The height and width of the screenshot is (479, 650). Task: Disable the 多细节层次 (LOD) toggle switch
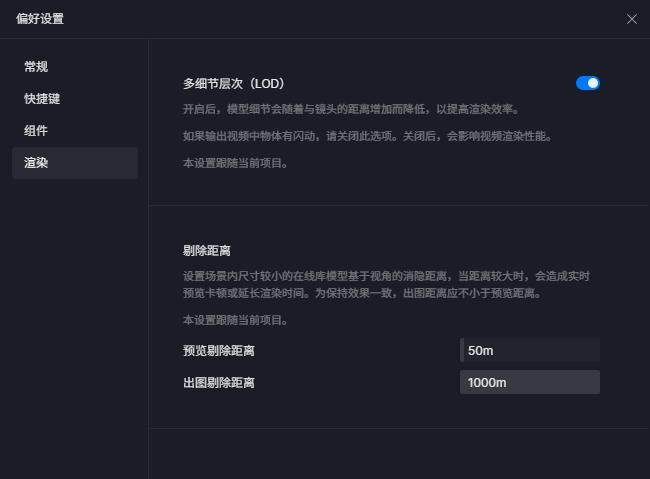(x=588, y=83)
